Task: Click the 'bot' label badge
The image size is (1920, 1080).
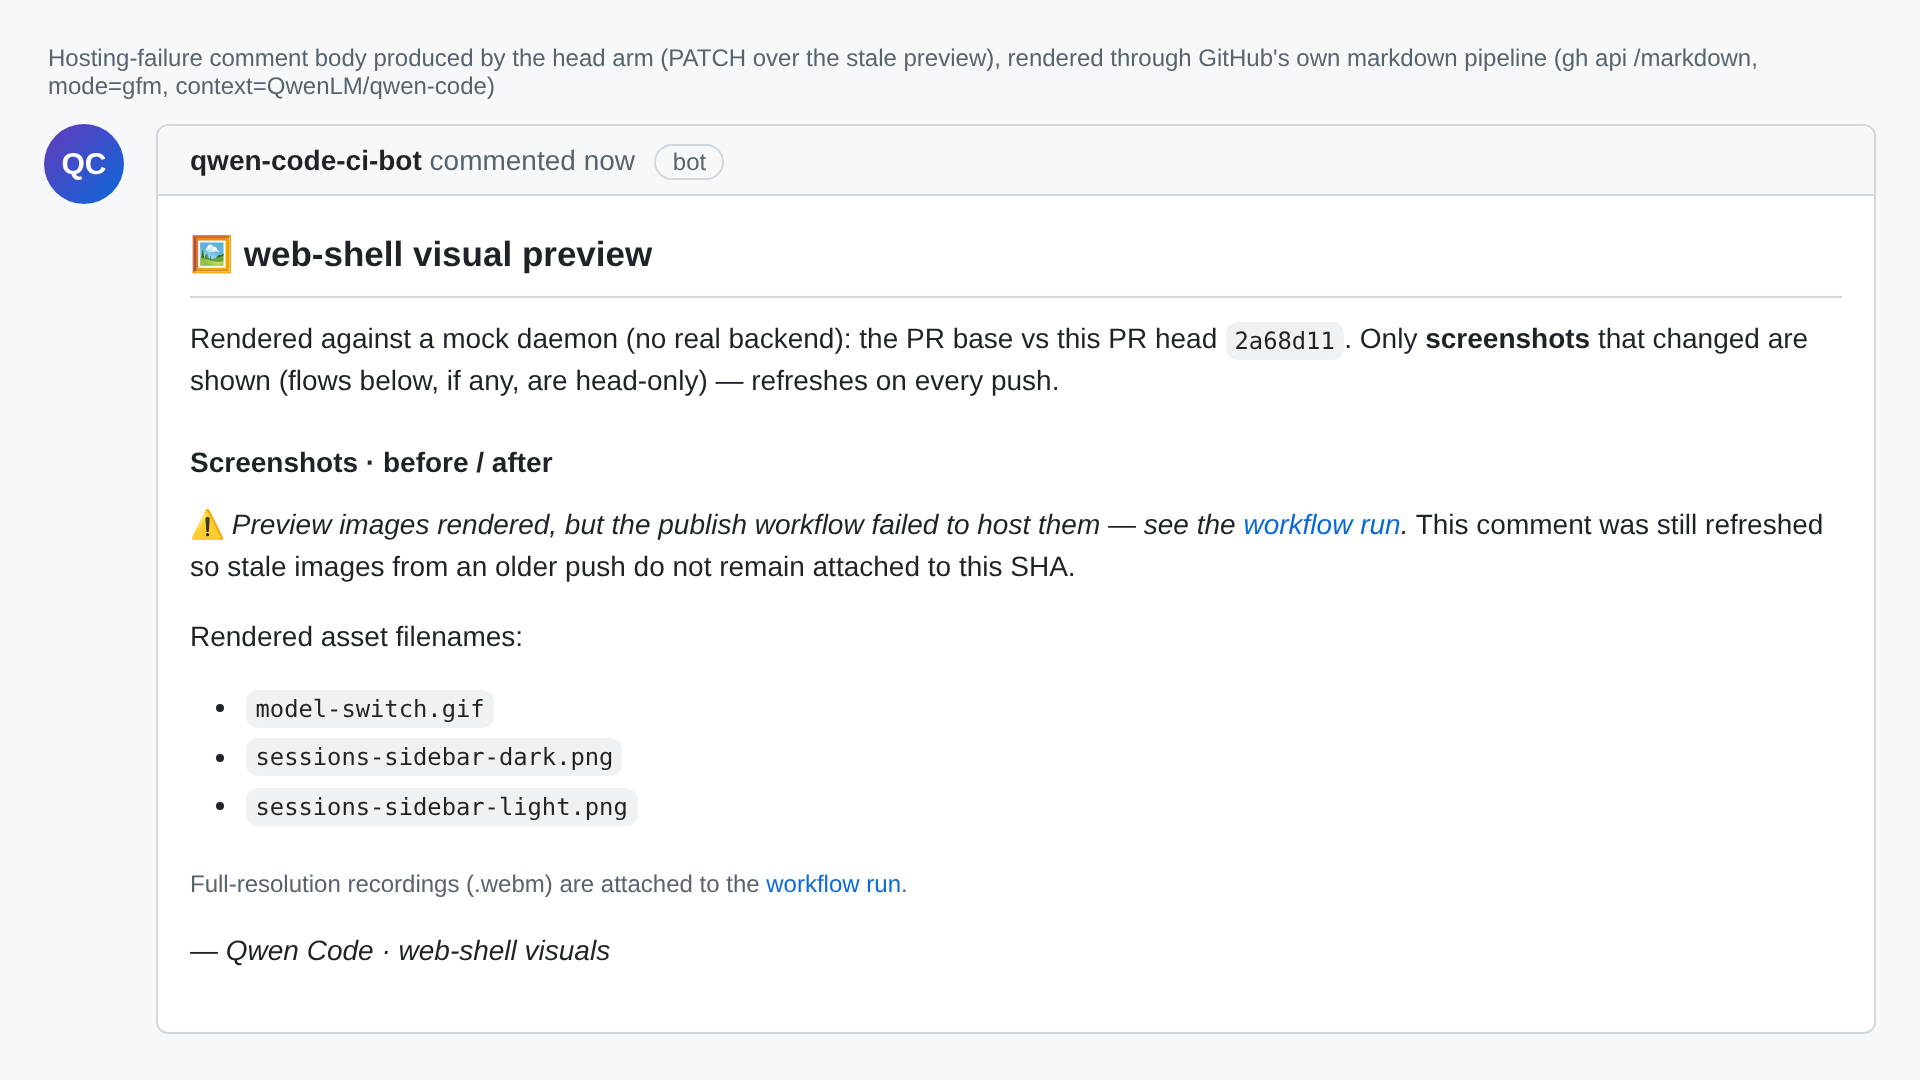Action: point(689,162)
